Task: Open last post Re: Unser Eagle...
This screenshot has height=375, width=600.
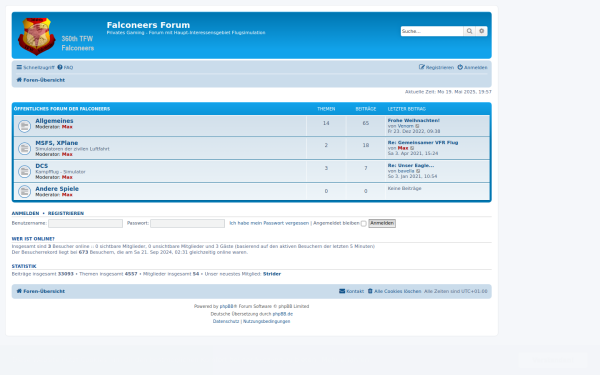Action: 411,165
